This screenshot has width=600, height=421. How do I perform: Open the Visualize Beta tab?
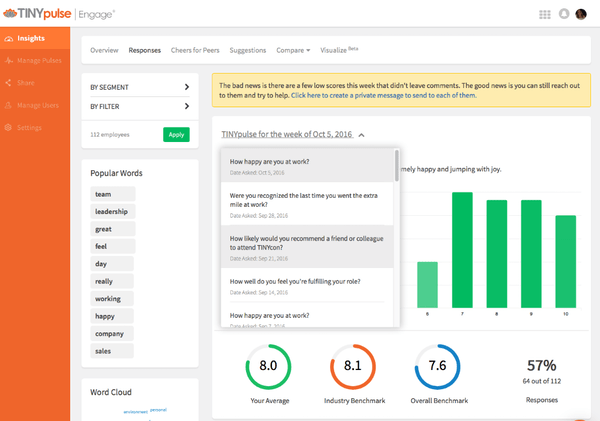tap(339, 50)
